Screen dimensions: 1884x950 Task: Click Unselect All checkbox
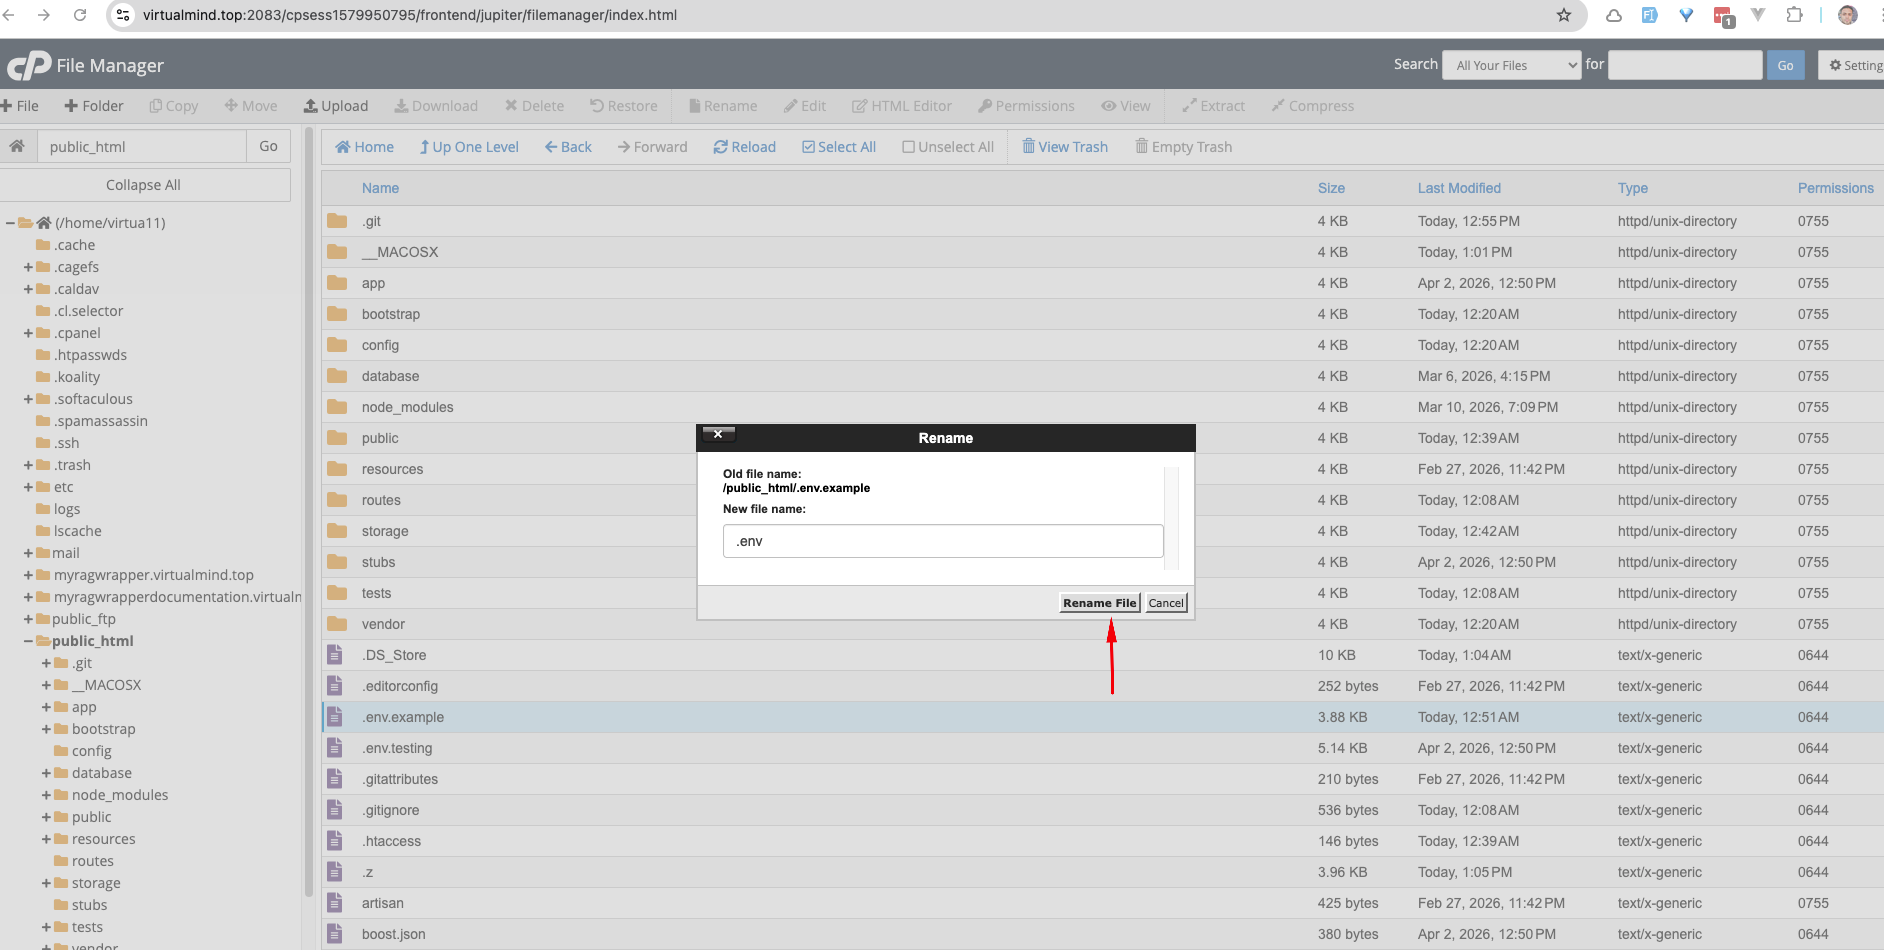click(x=948, y=147)
